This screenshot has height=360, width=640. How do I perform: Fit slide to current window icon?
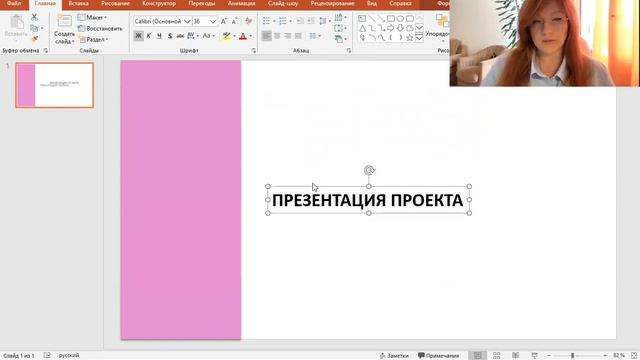(634, 356)
